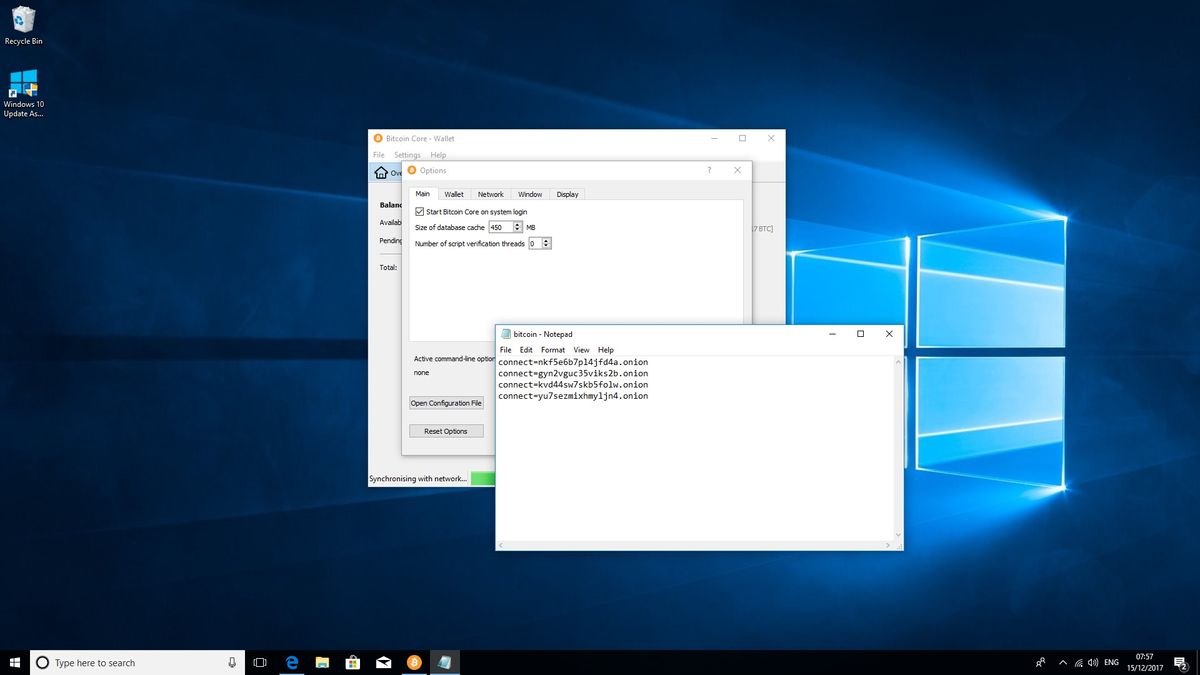Select the Notepad taskbar icon

coord(445,661)
